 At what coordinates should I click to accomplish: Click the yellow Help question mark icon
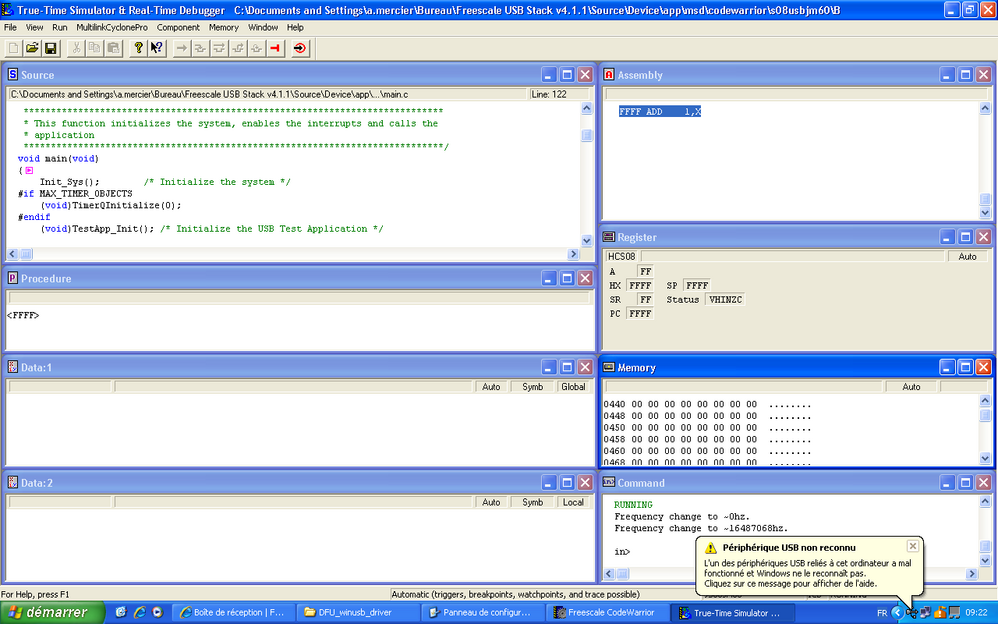pyautogui.click(x=138, y=48)
